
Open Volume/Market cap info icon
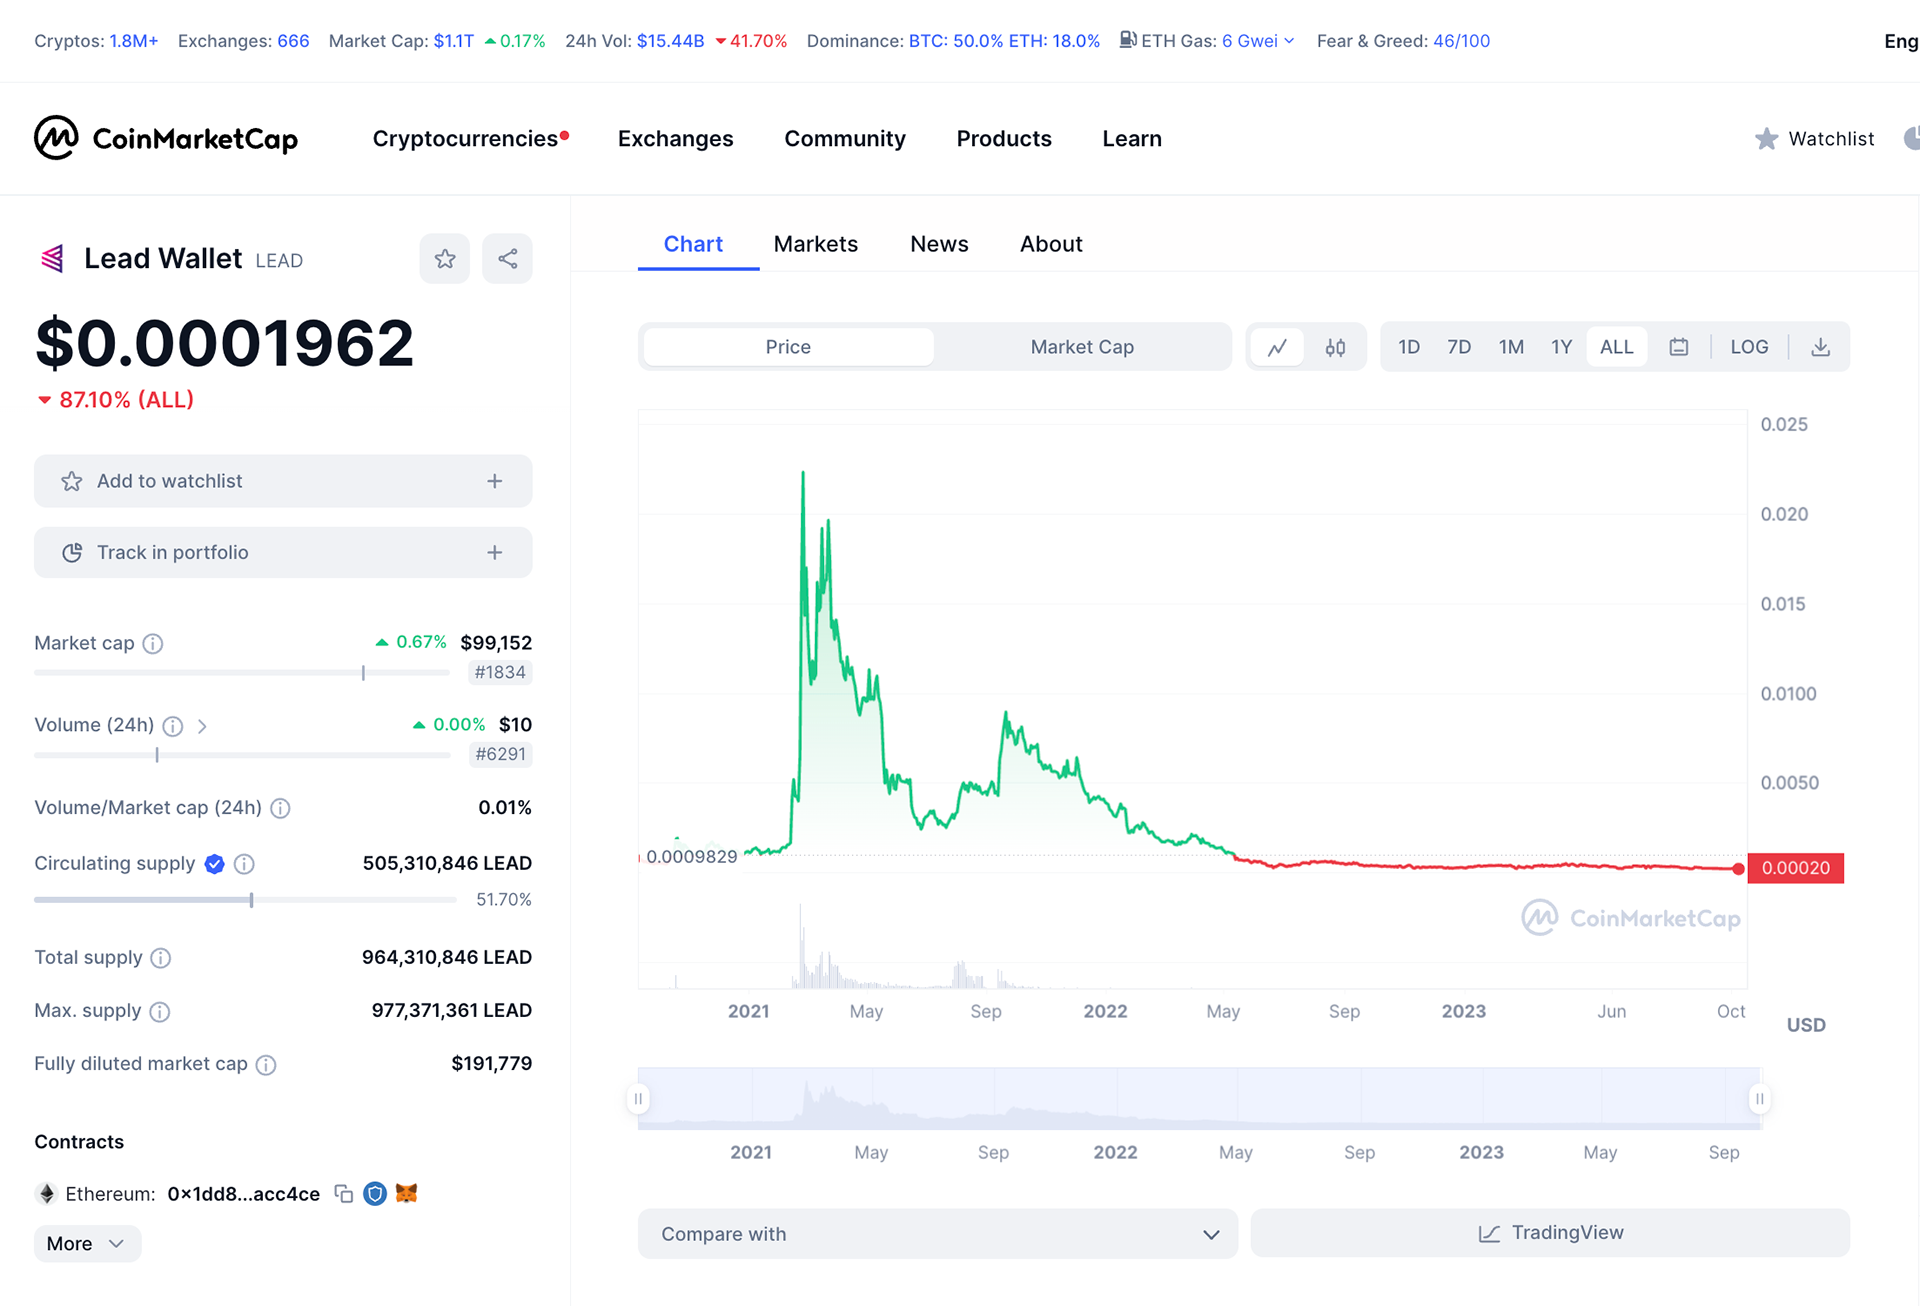tap(281, 808)
